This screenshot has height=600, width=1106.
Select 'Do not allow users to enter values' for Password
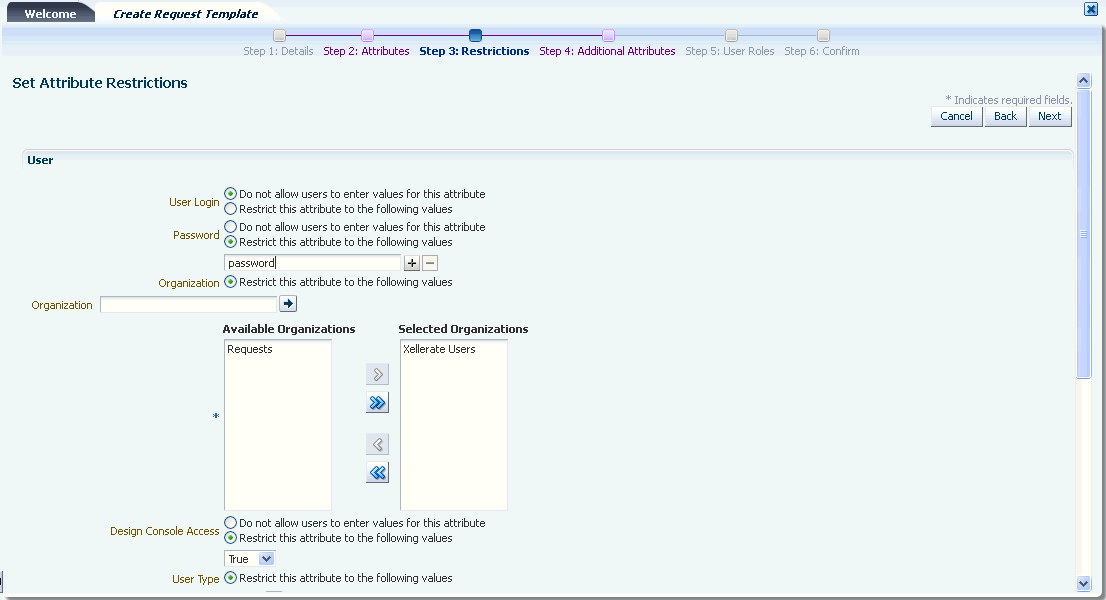(229, 227)
